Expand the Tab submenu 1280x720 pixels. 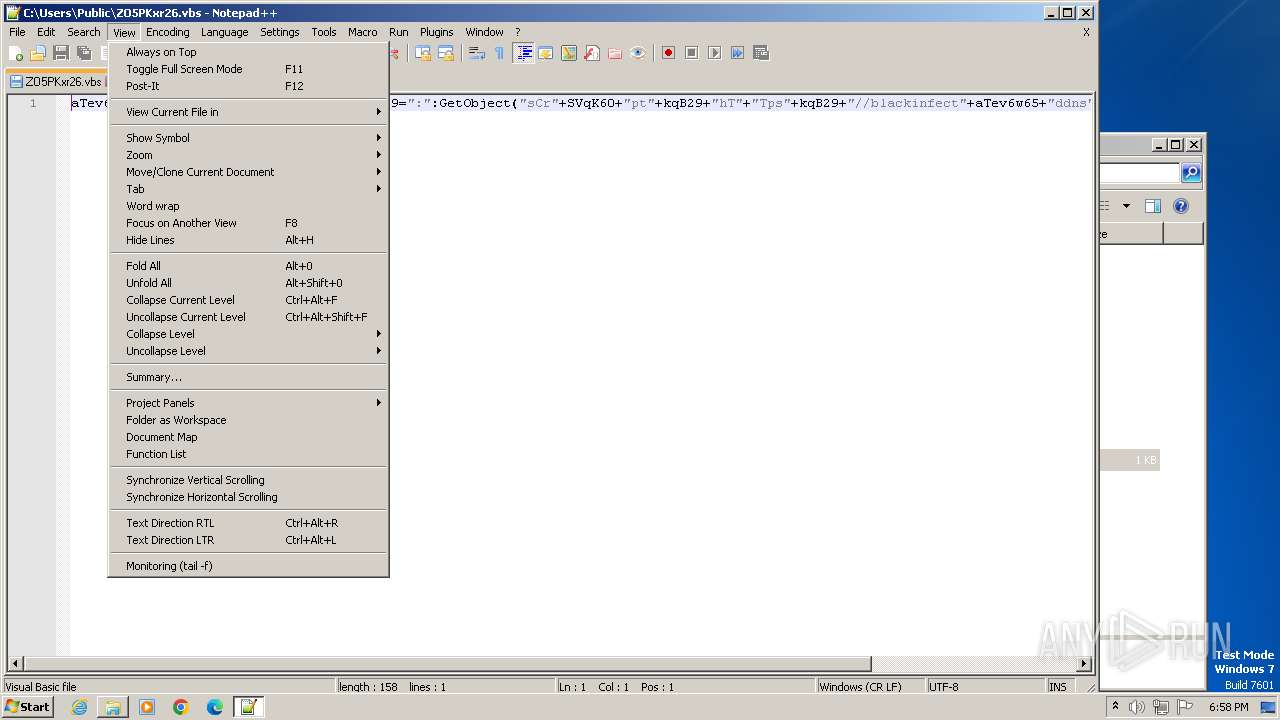[248, 189]
